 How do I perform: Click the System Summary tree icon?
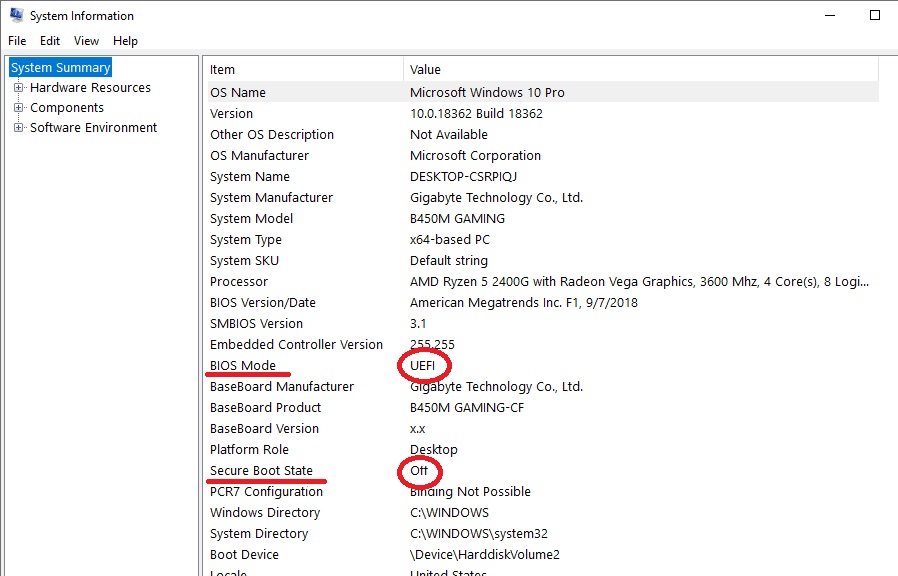(x=14, y=67)
